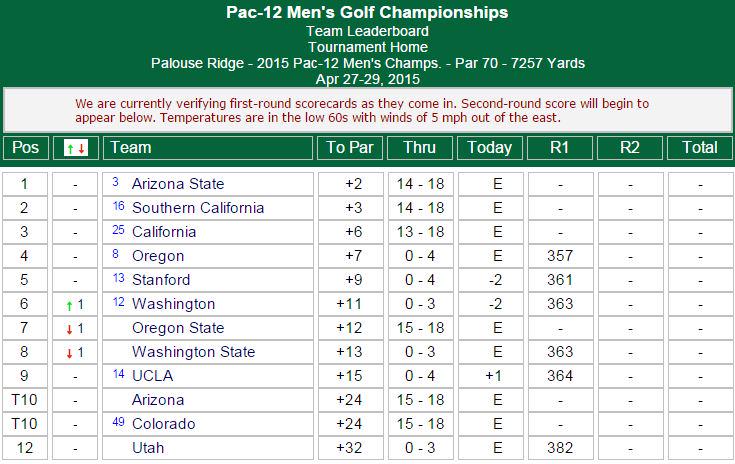The height and width of the screenshot is (464, 735).
Task: Click Arizona State's rank number 3
Action: click(115, 182)
